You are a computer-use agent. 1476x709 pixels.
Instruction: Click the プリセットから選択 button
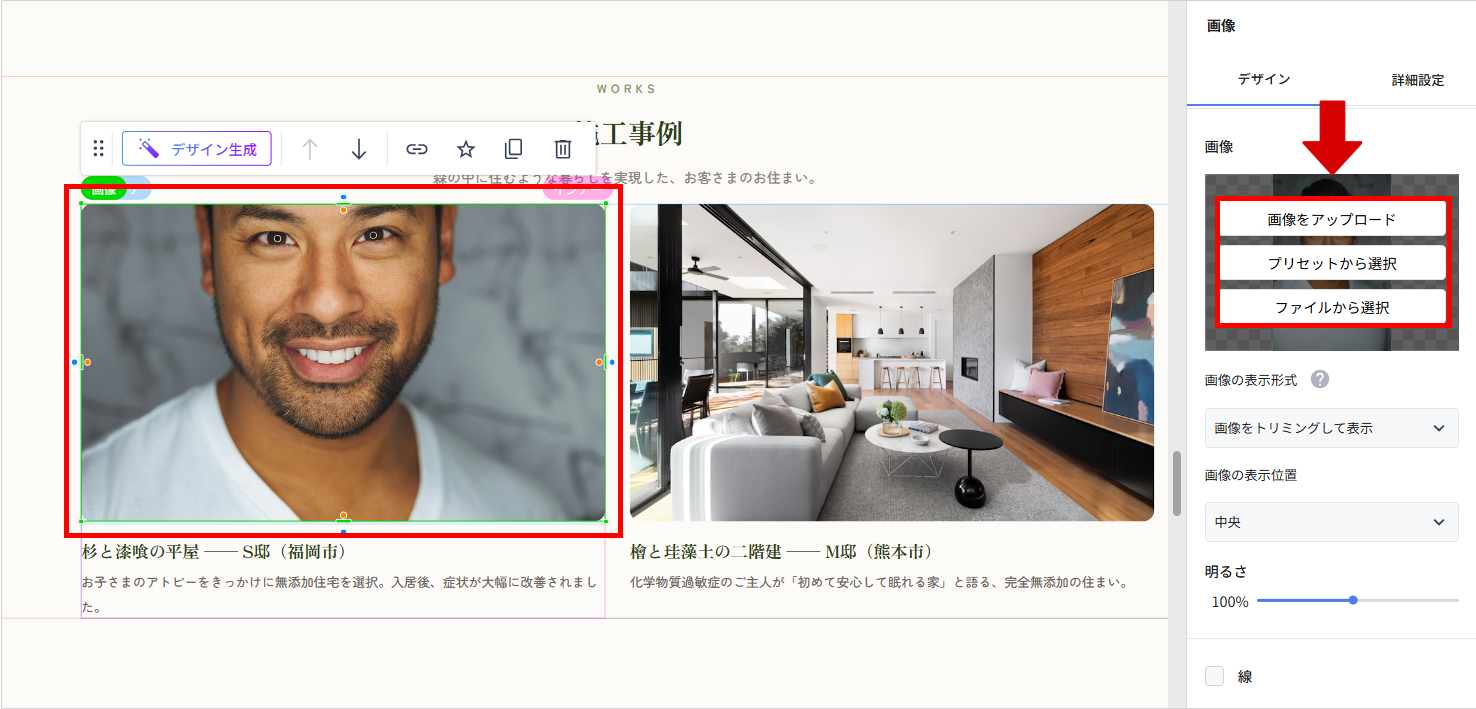pos(1331,264)
